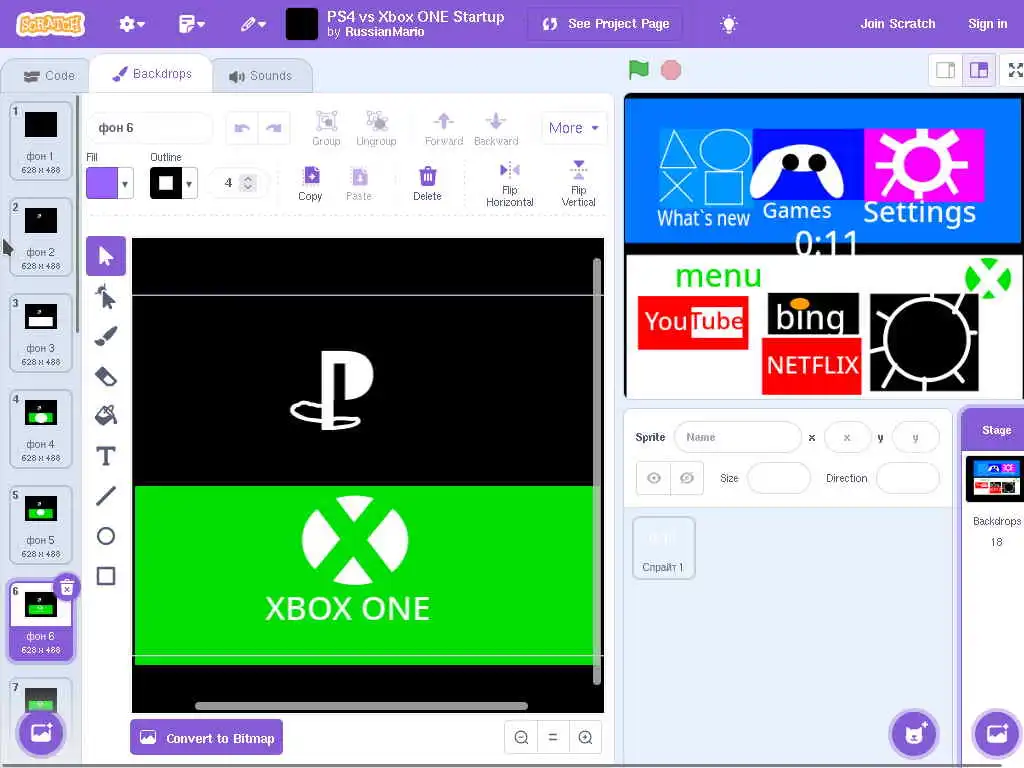Click the Delete trash icon
1024x768 pixels.
[427, 184]
